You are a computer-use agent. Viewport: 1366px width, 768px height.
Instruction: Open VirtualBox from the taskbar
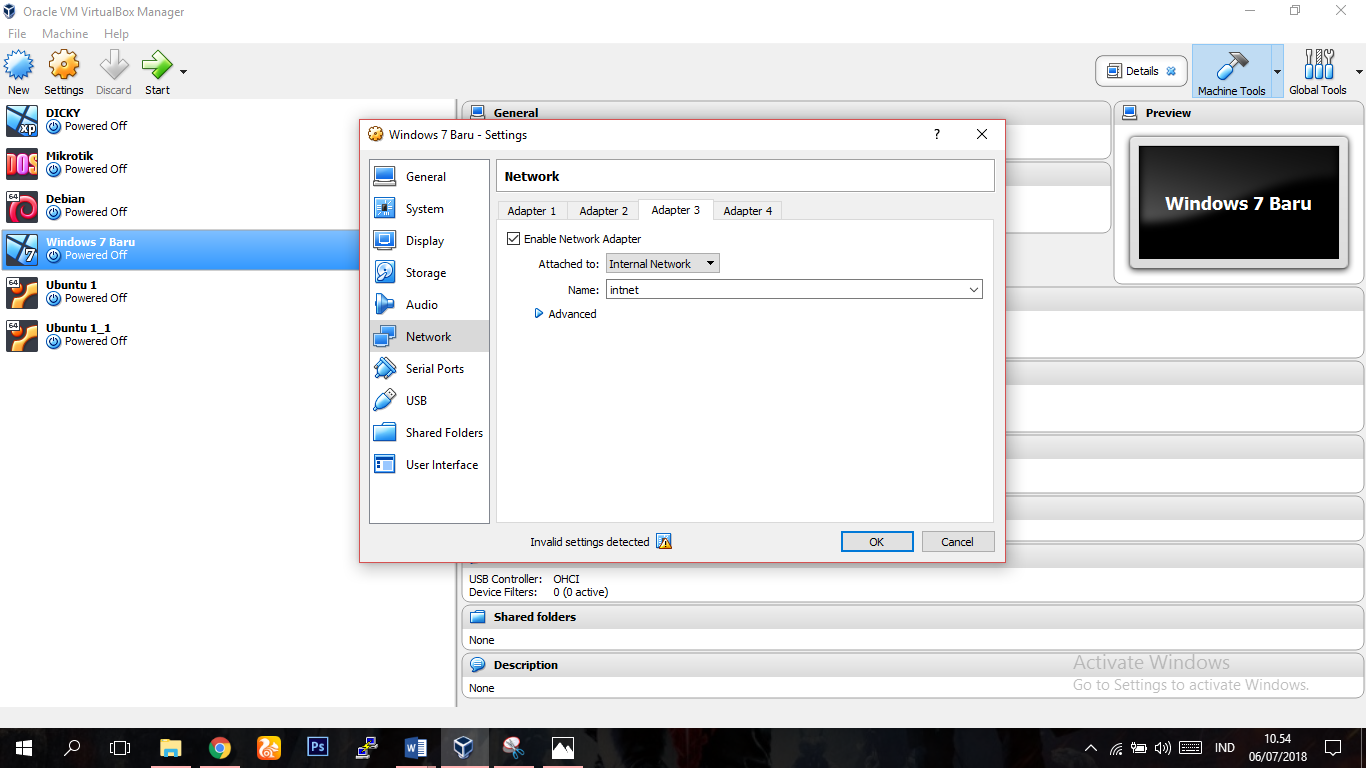pos(464,747)
